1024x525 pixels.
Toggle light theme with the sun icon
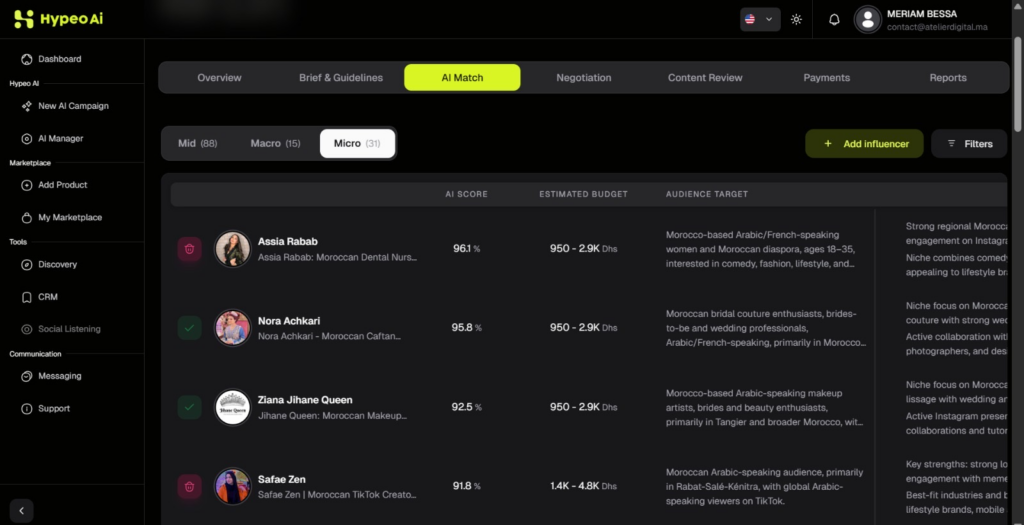click(x=796, y=20)
